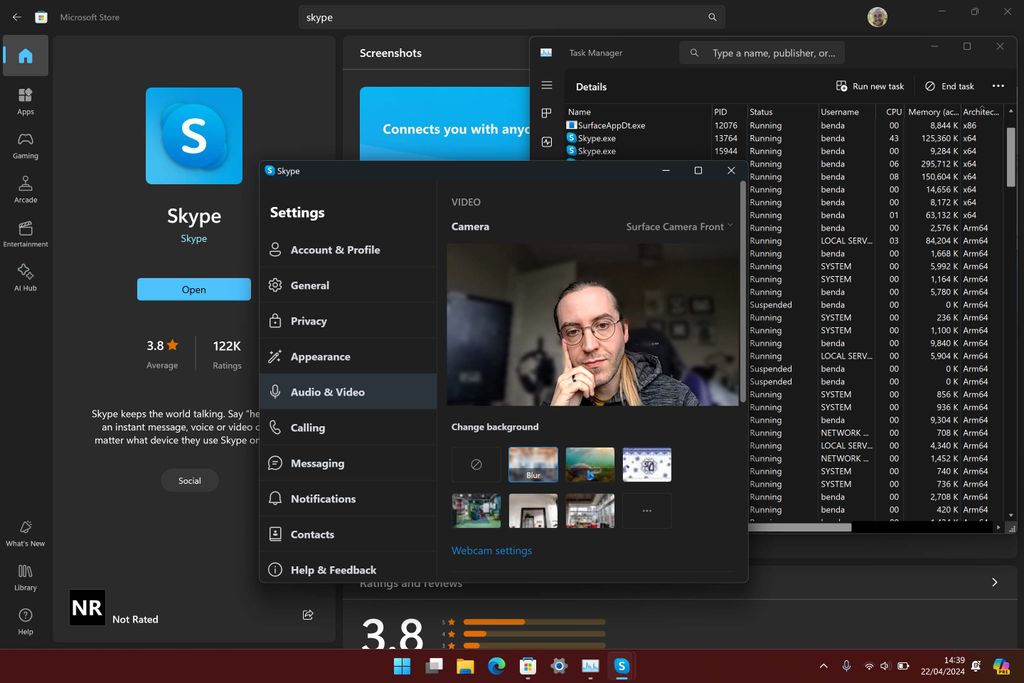Click the Skype icon on the taskbar
Image resolution: width=1024 pixels, height=683 pixels.
(620, 664)
